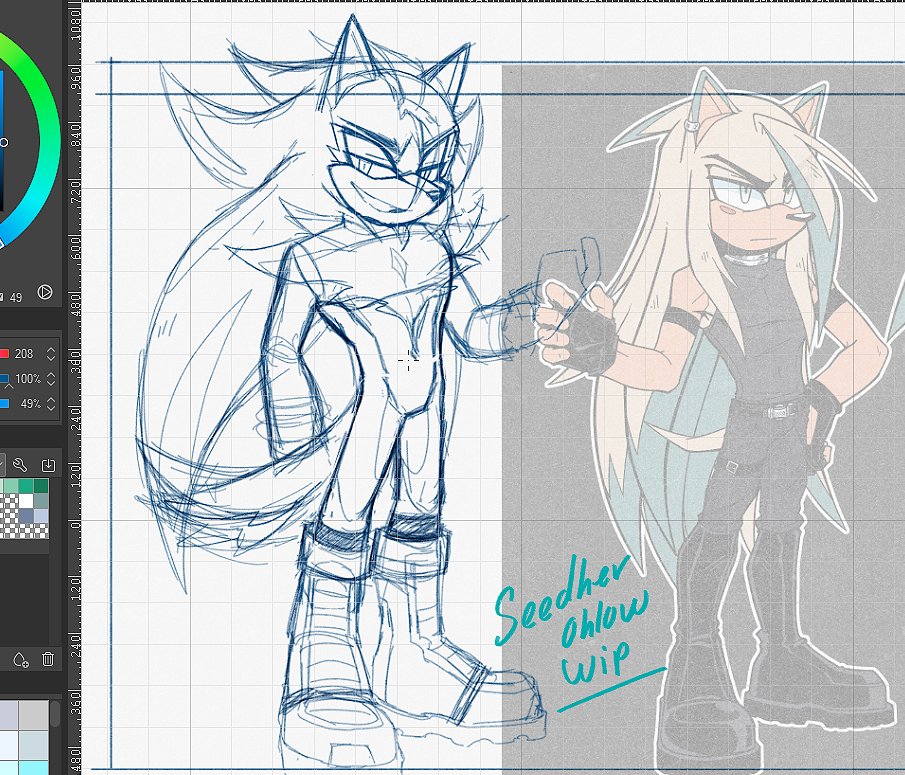This screenshot has width=905, height=775.
Task: Click the vertical ruler at the 0 mark
Action: pyautogui.click(x=75, y=524)
